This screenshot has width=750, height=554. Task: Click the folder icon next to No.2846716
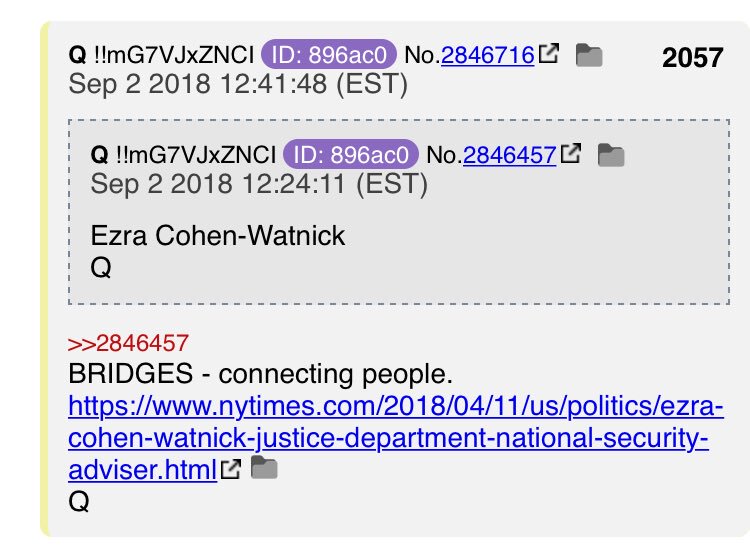589,55
